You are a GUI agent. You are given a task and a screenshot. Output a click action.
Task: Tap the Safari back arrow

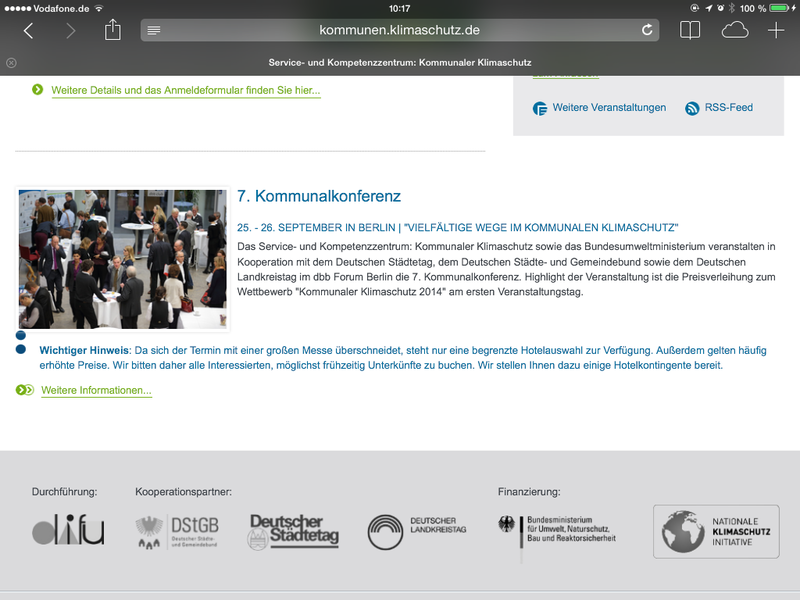[28, 31]
